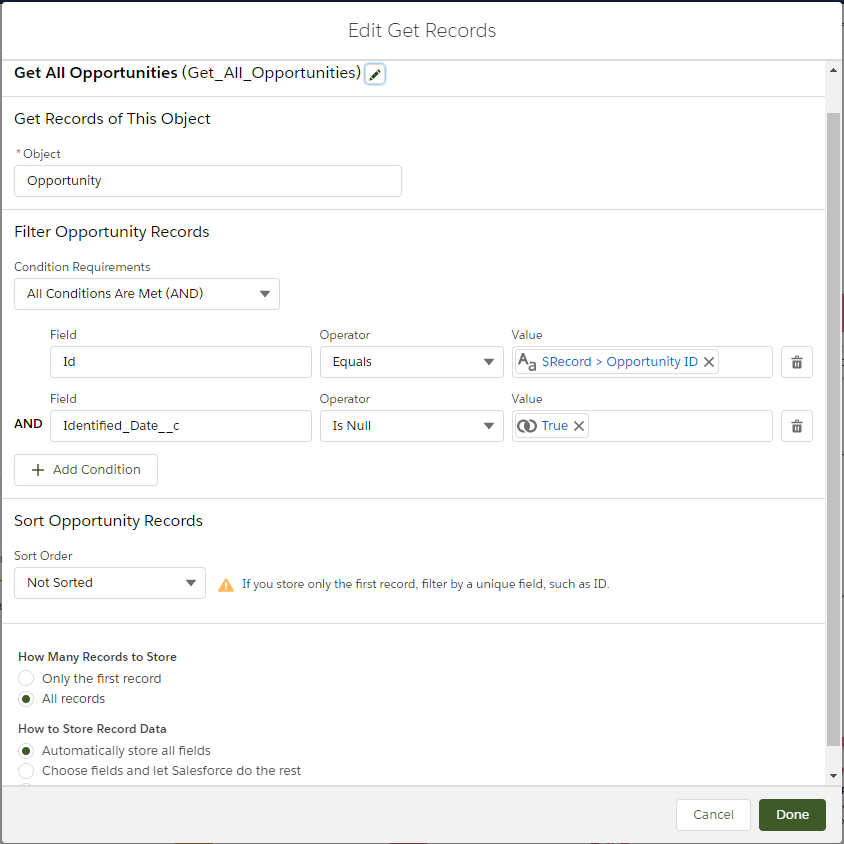Screen dimensions: 844x844
Task: Click scrollbar down arrow in dialog
Action: (833, 775)
